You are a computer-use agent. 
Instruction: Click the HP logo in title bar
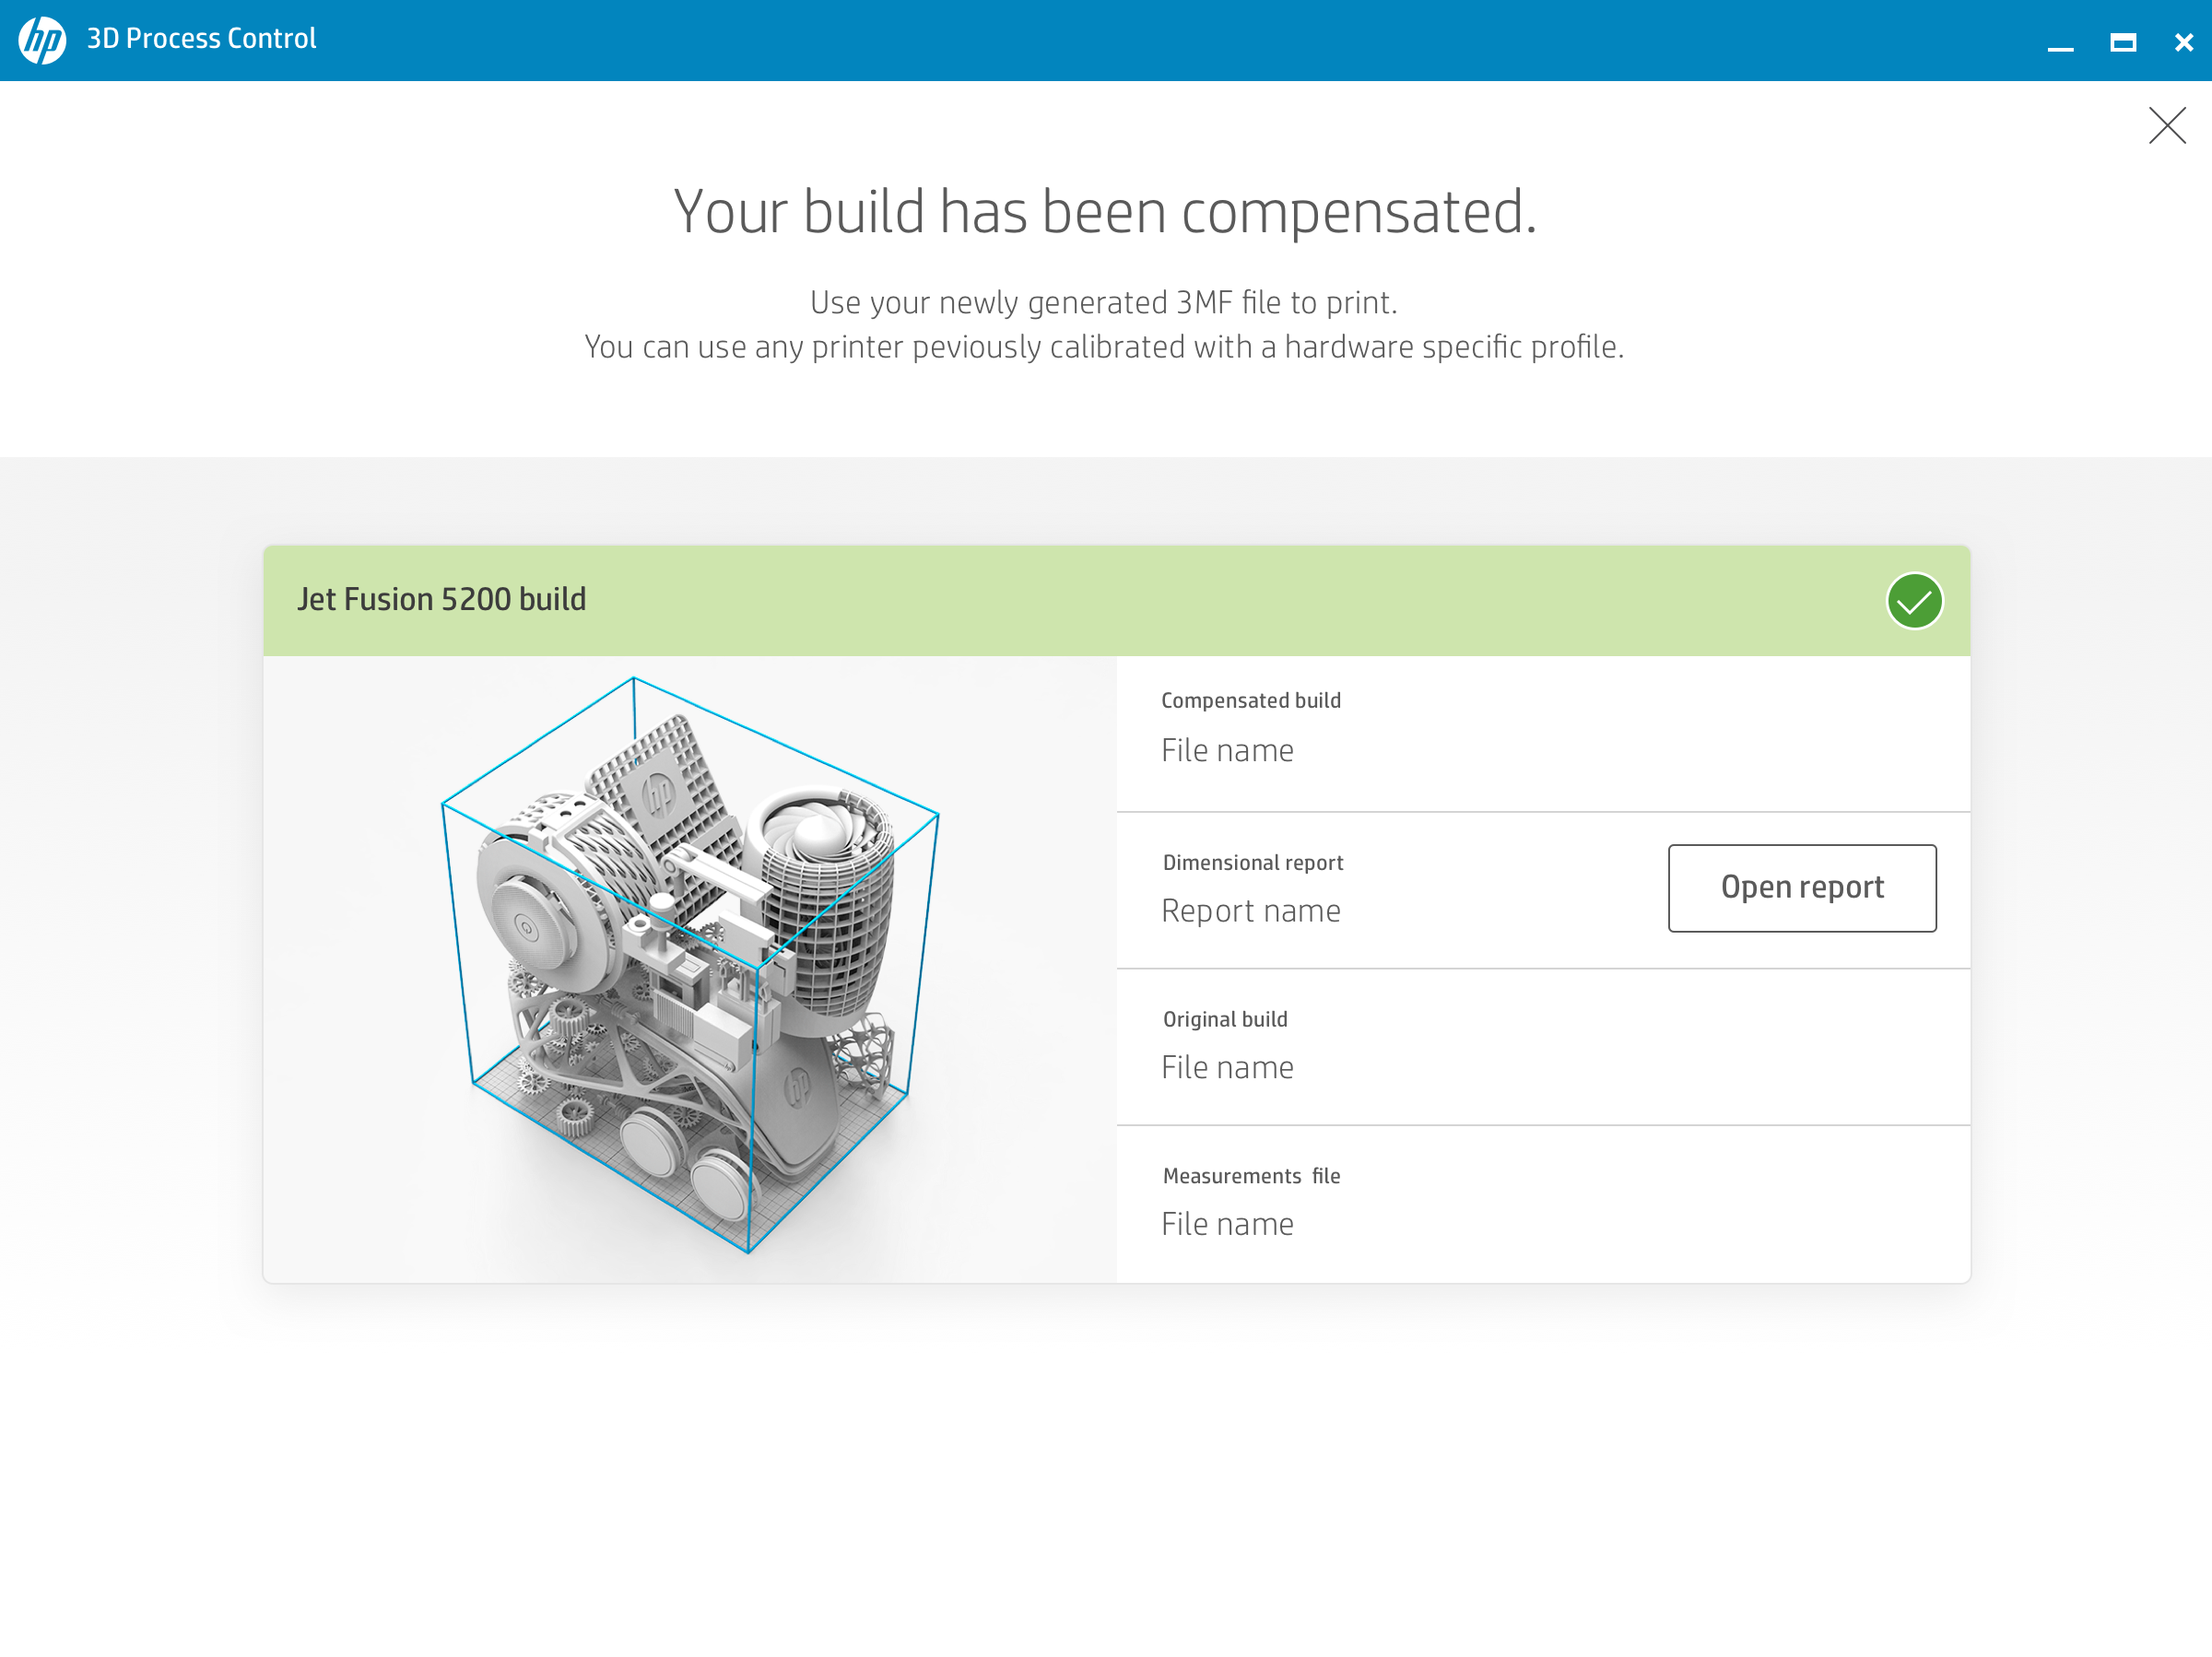[42, 40]
